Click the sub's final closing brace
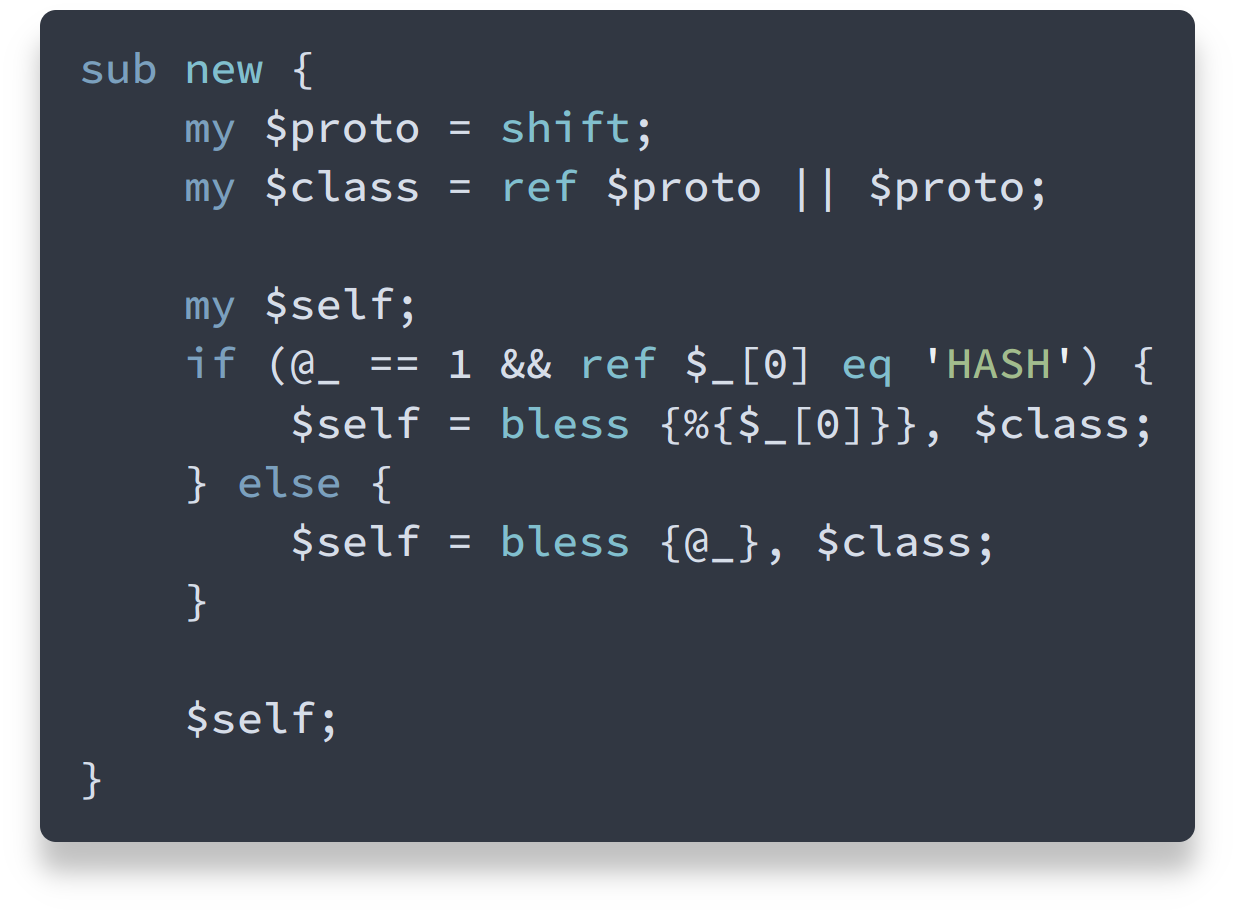 pos(91,779)
